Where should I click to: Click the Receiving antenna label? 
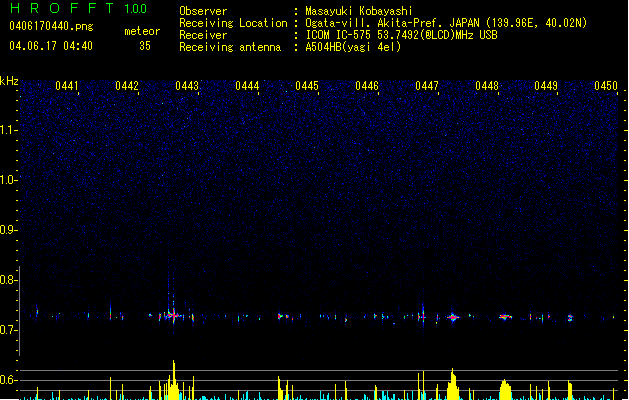tap(230, 47)
